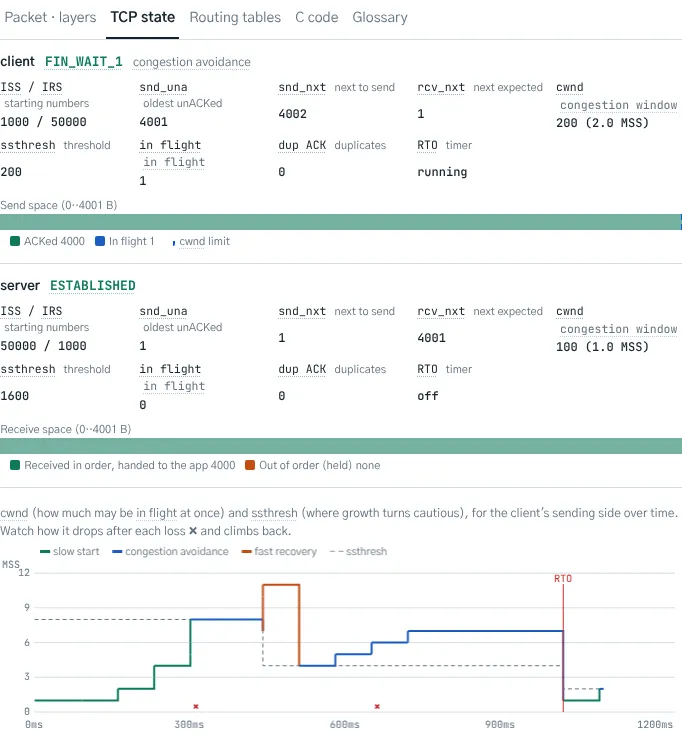Click the client RTO value running

(442, 172)
